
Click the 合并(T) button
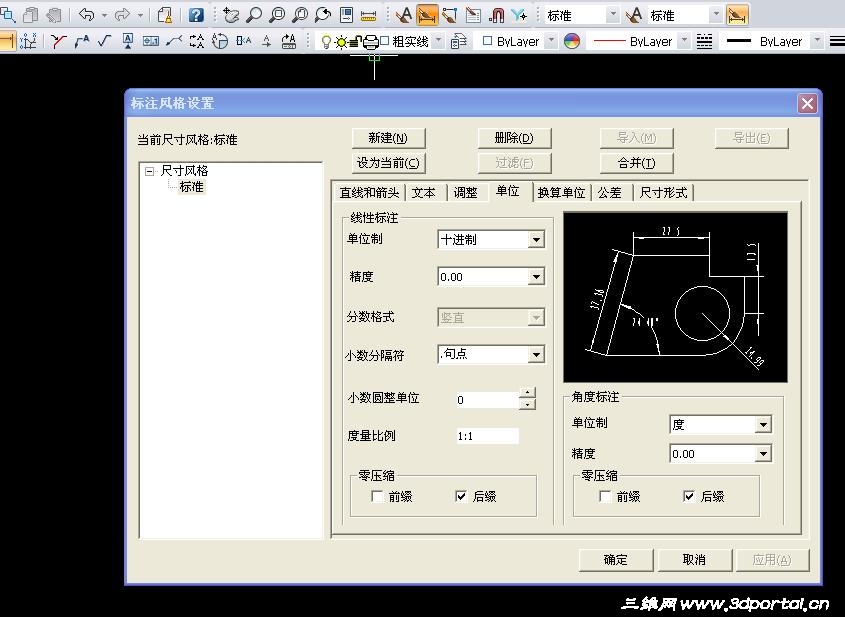click(x=636, y=163)
